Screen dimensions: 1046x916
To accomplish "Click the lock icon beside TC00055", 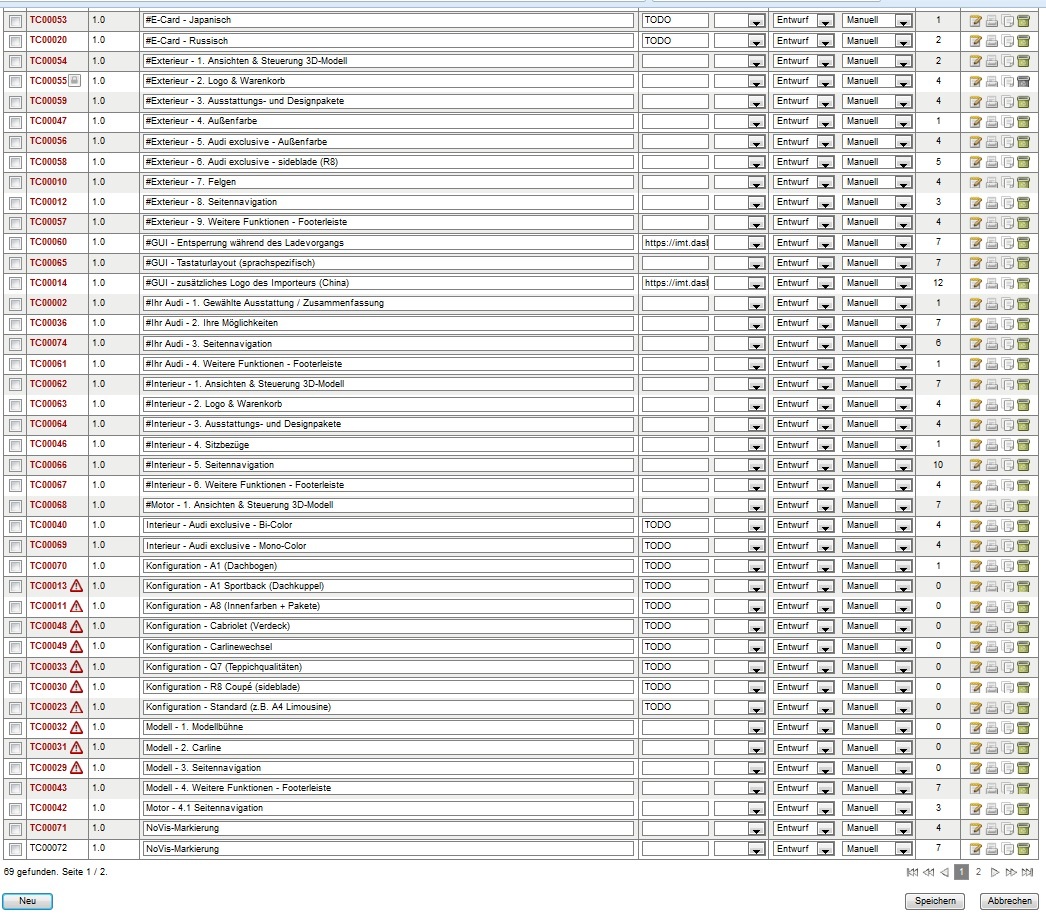I will point(74,81).
